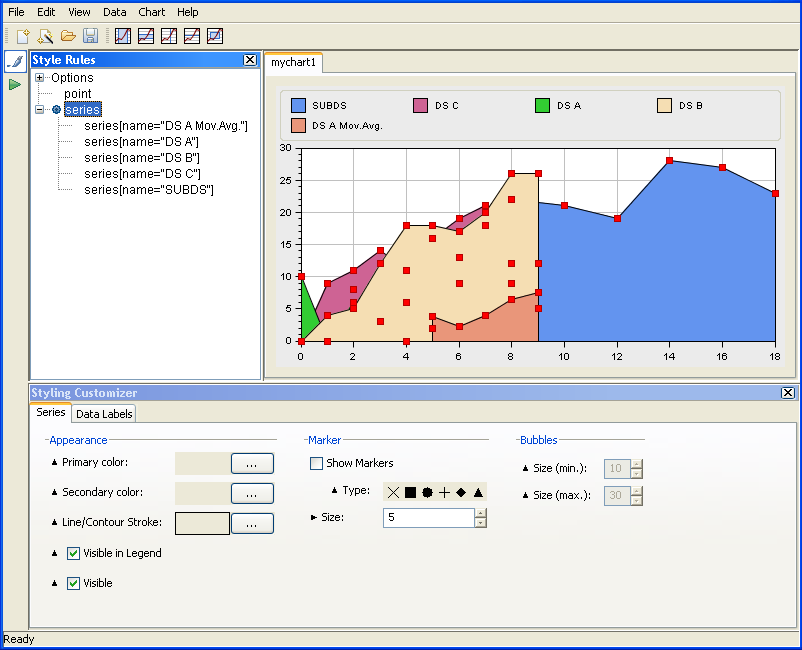802x650 pixels.
Task: Click the open folder toolbar icon
Action: (68, 36)
